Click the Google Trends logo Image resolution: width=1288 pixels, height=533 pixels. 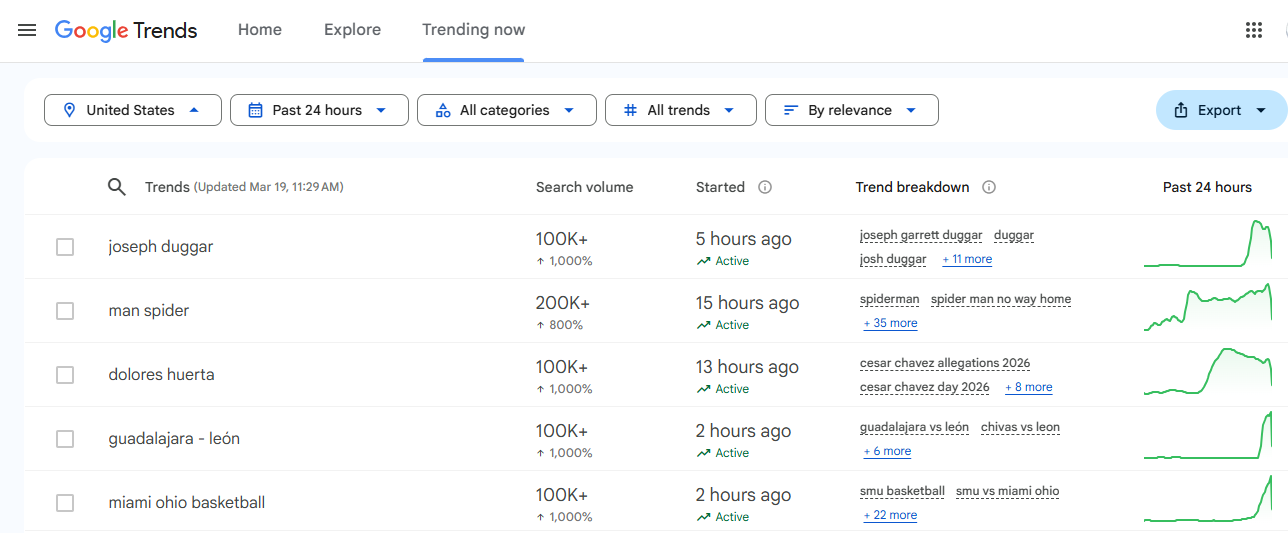coord(126,30)
